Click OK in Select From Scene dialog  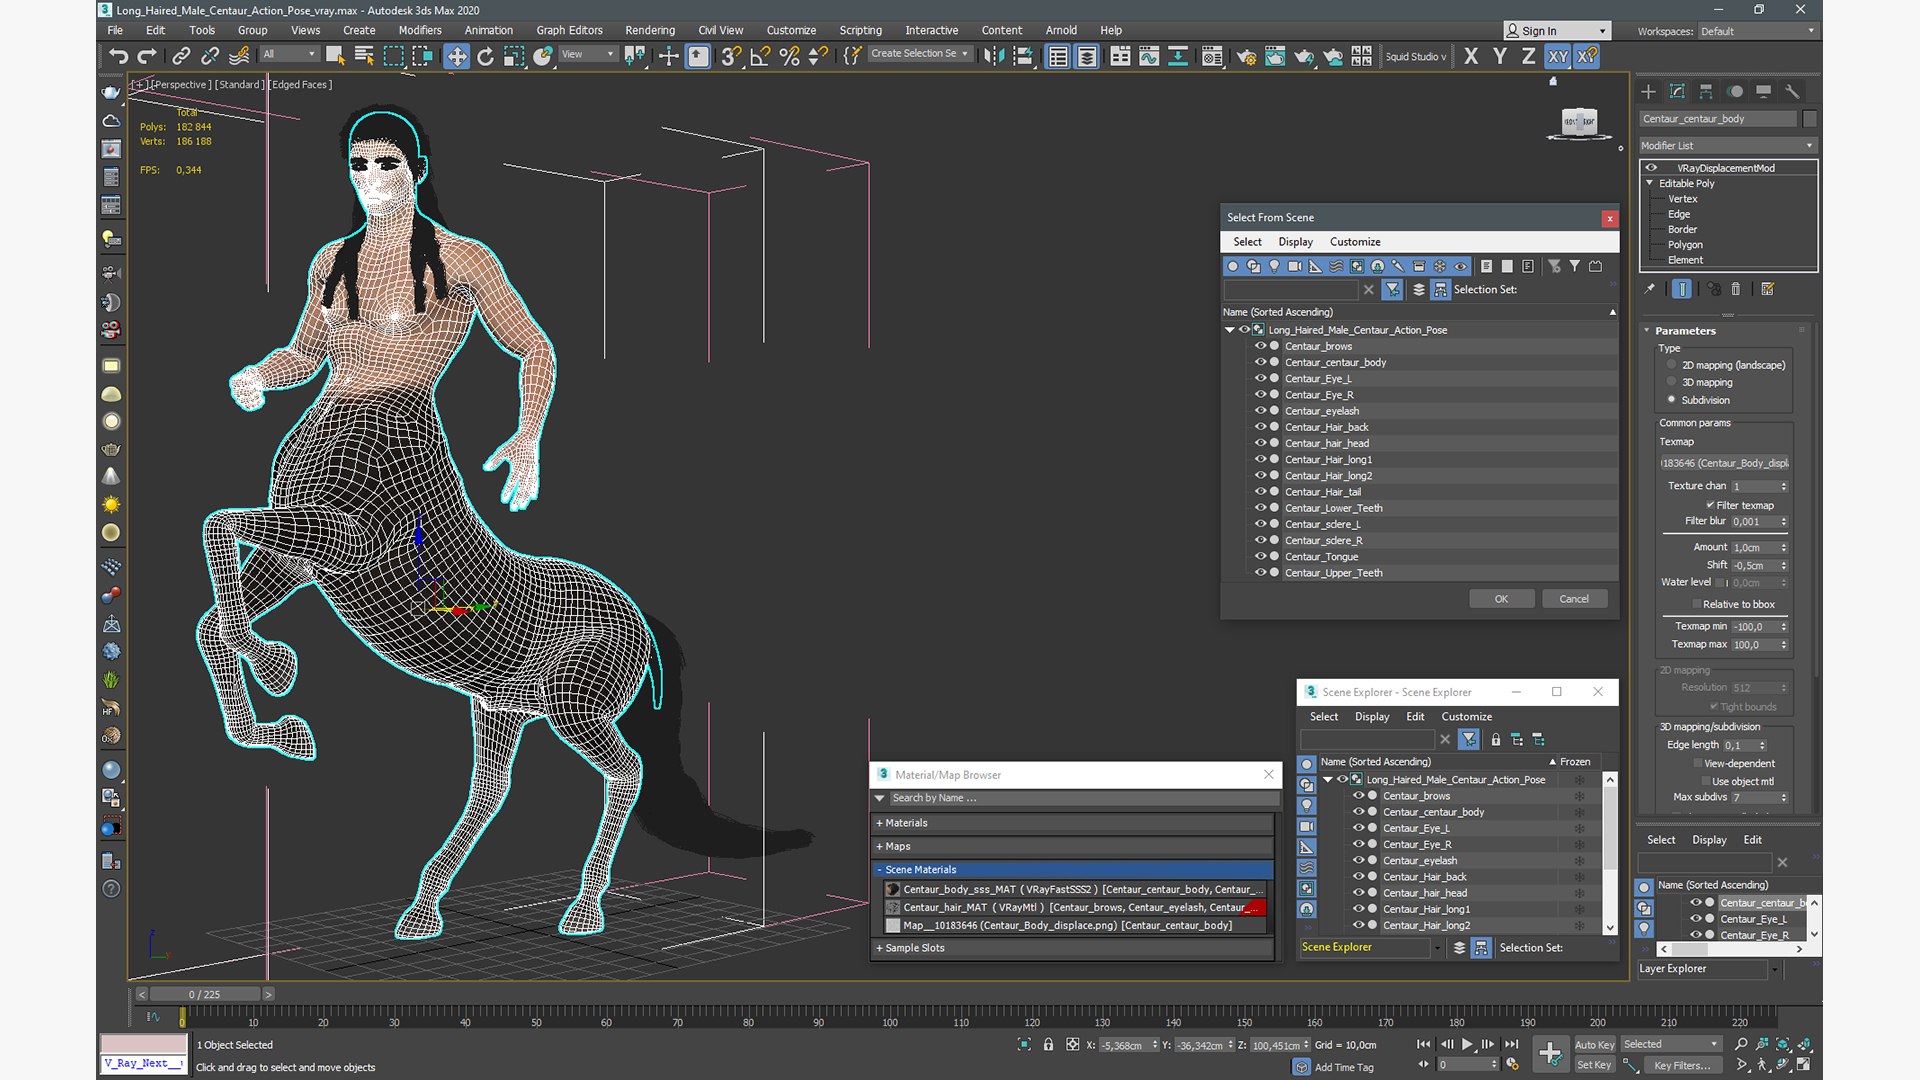pos(1501,599)
